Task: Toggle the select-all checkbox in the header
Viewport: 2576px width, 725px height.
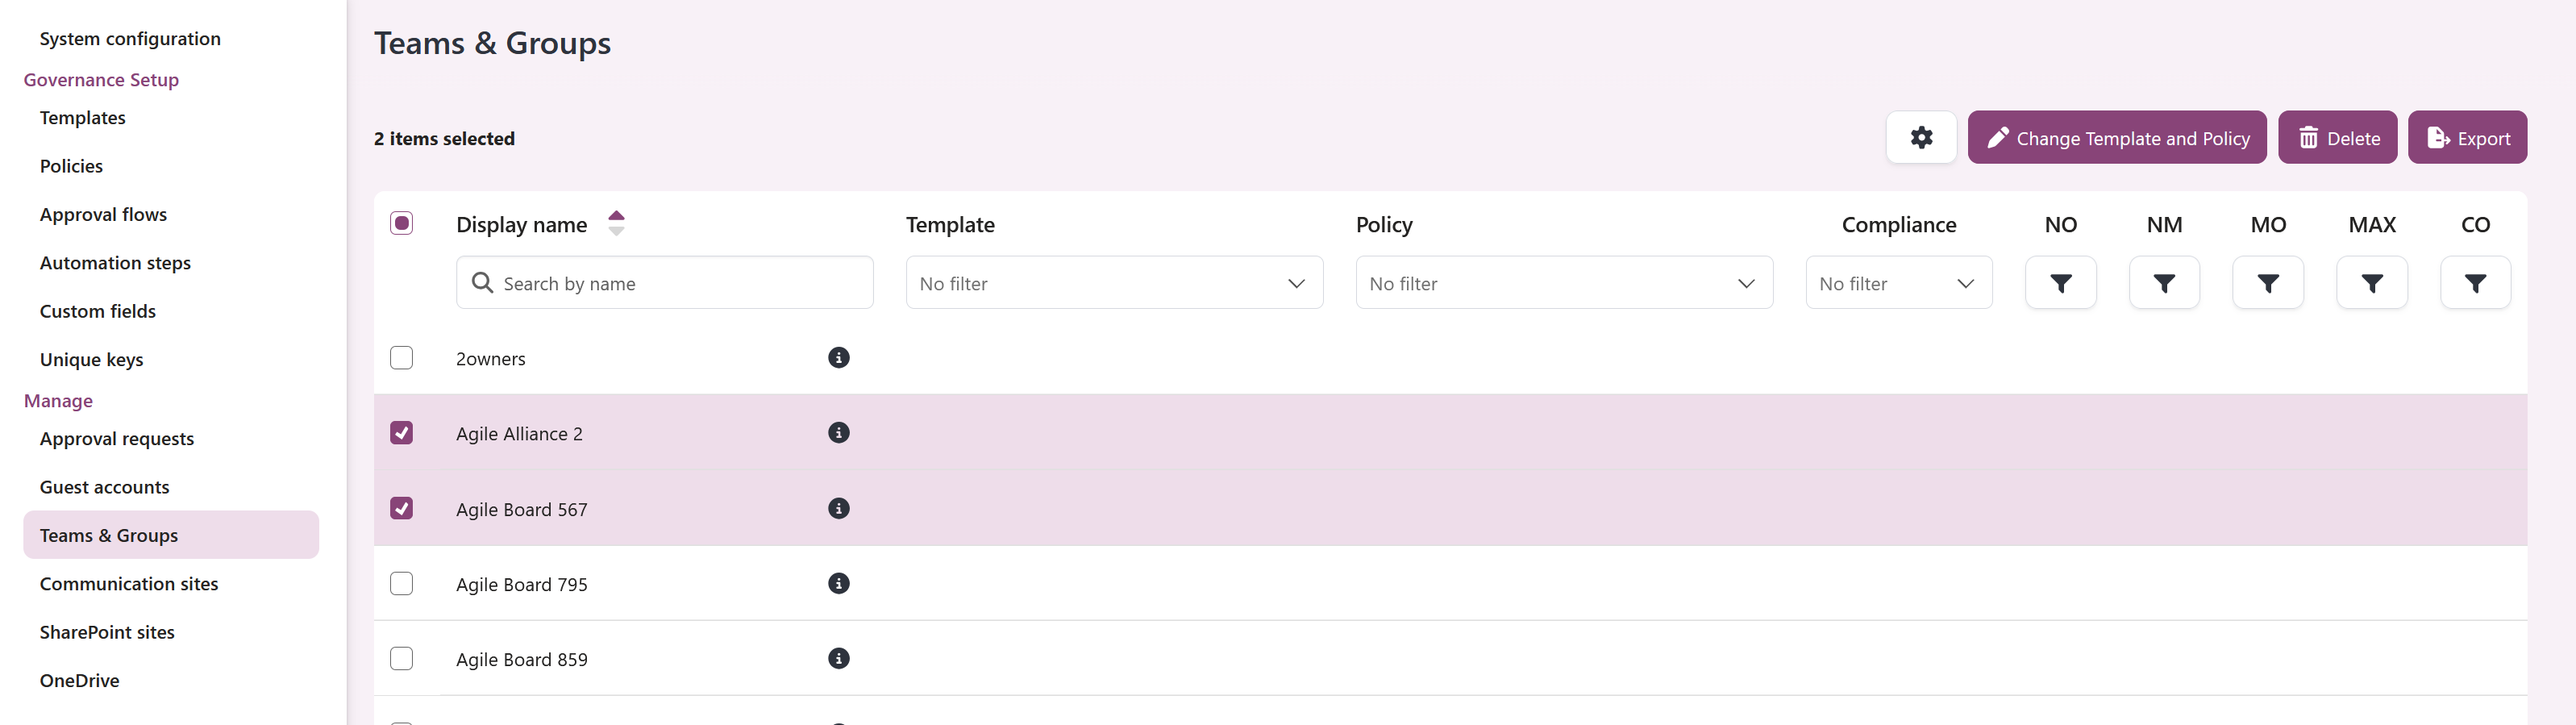Action: point(402,222)
